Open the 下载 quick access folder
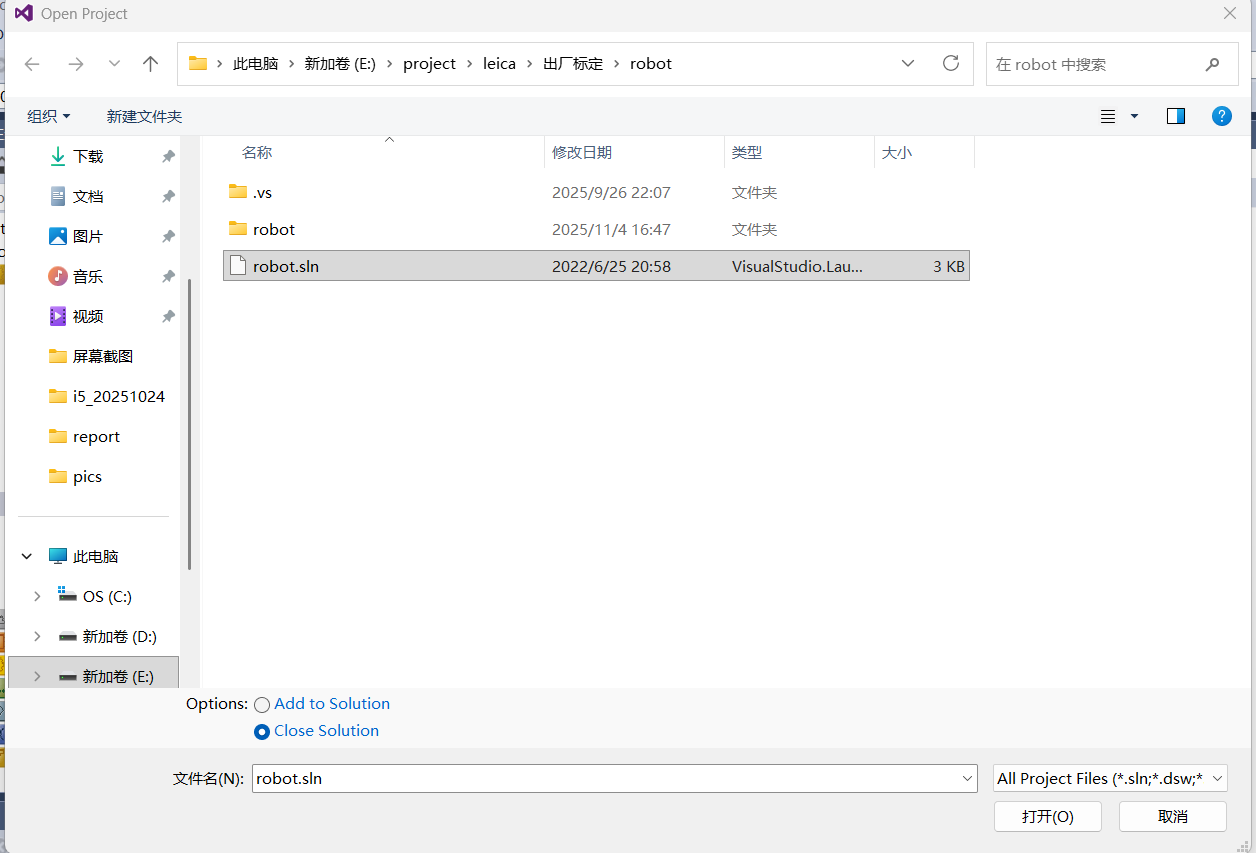 (x=88, y=156)
